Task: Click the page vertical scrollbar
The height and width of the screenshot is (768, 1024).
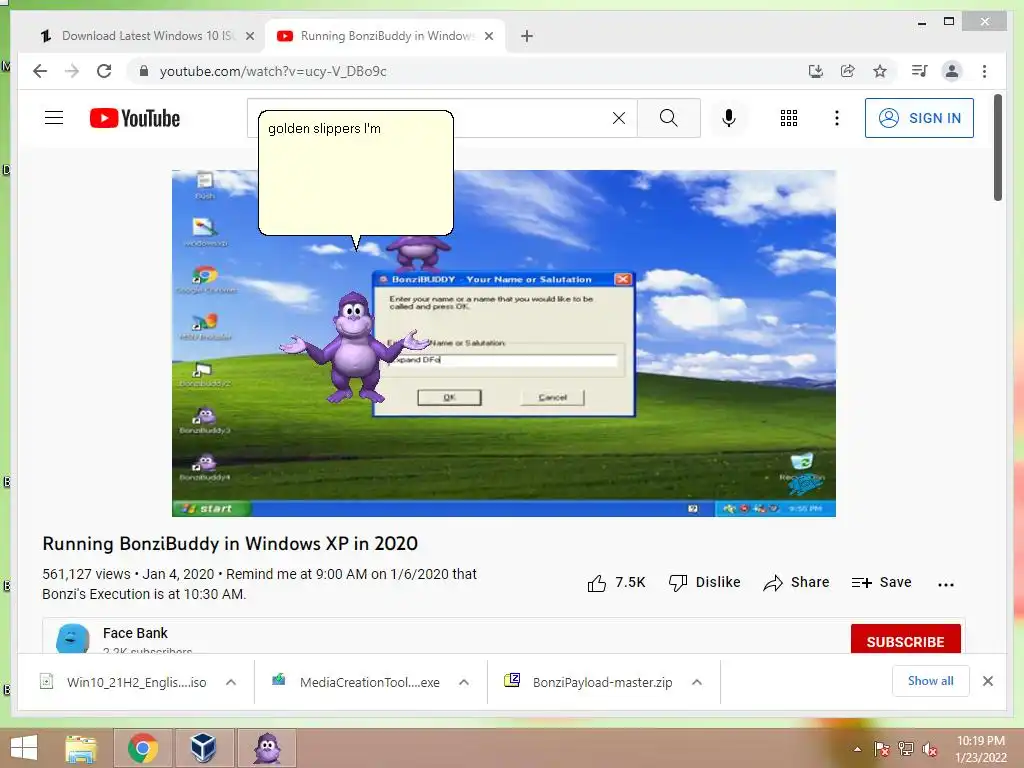Action: (x=997, y=148)
